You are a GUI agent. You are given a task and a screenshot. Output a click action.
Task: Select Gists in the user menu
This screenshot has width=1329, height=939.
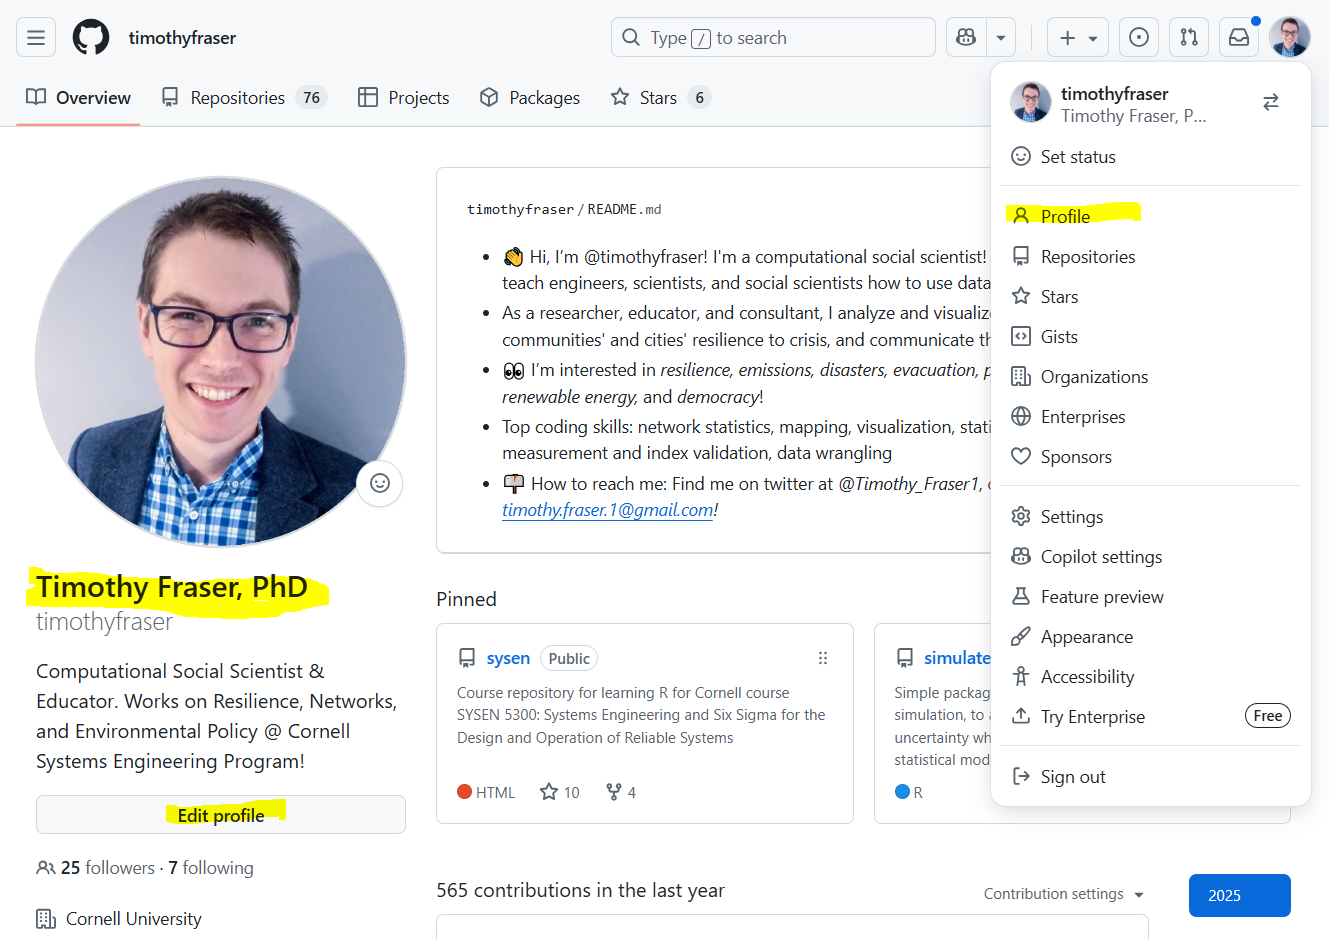(1151, 336)
